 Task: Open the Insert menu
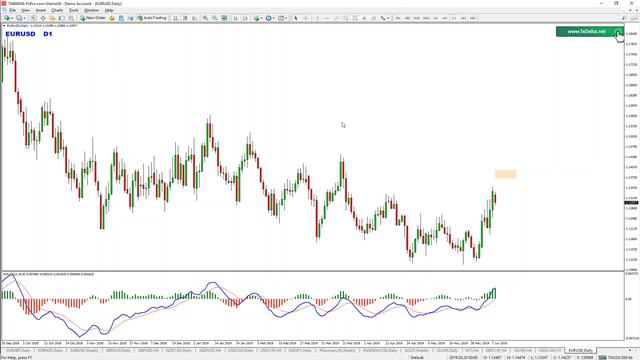(41, 10)
